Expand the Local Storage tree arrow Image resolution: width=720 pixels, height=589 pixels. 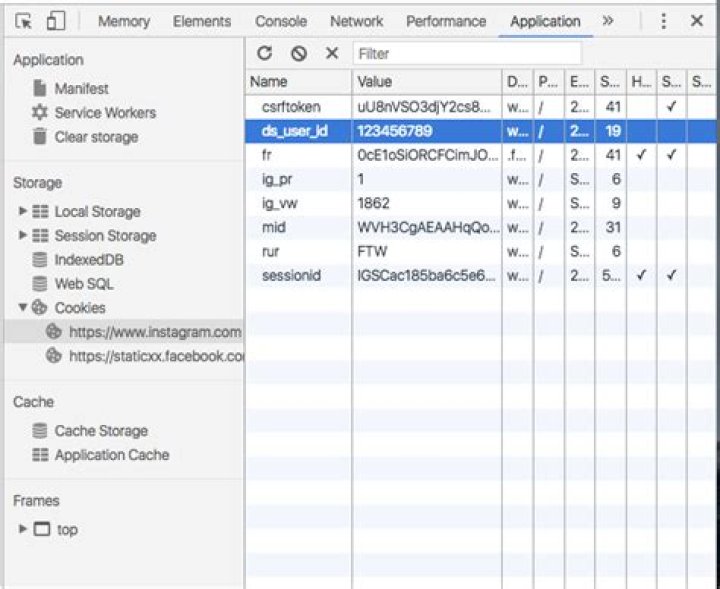tap(22, 211)
